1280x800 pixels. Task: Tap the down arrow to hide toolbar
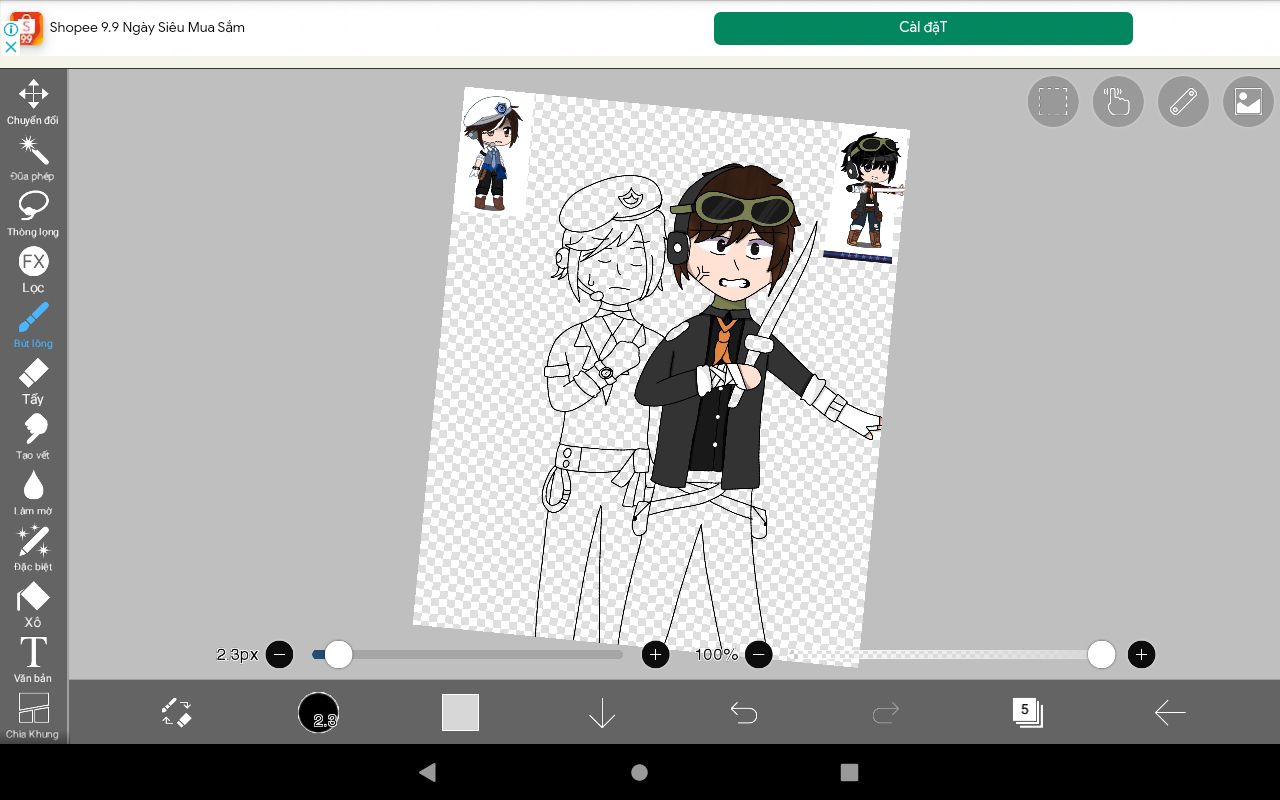click(602, 713)
